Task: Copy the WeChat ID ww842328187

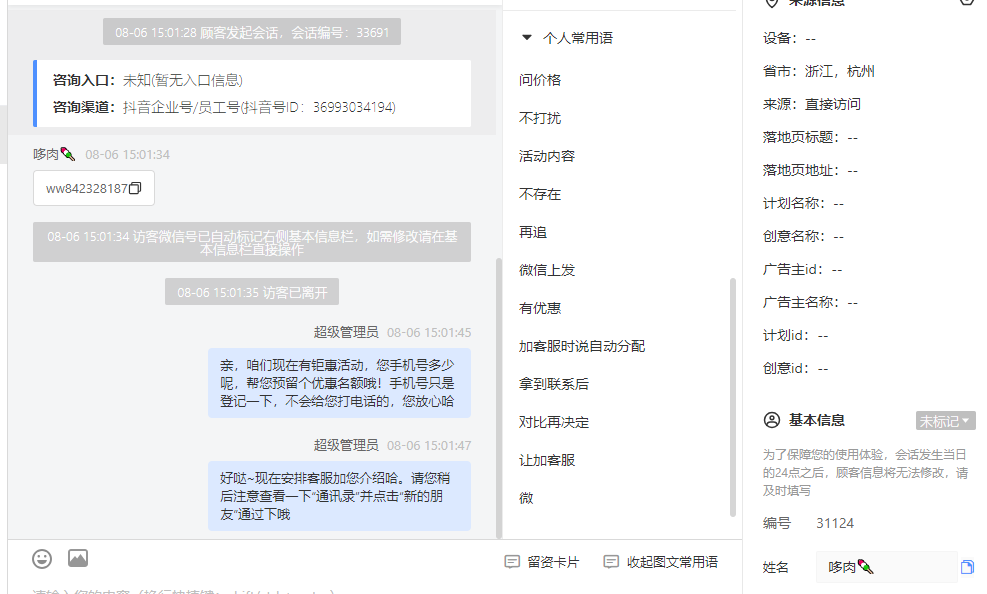Action: [x=135, y=188]
